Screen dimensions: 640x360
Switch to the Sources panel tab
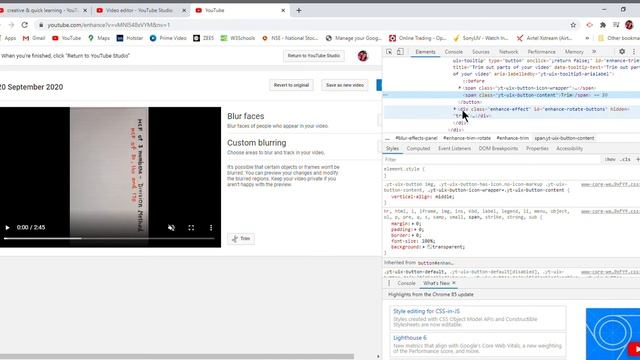point(480,52)
